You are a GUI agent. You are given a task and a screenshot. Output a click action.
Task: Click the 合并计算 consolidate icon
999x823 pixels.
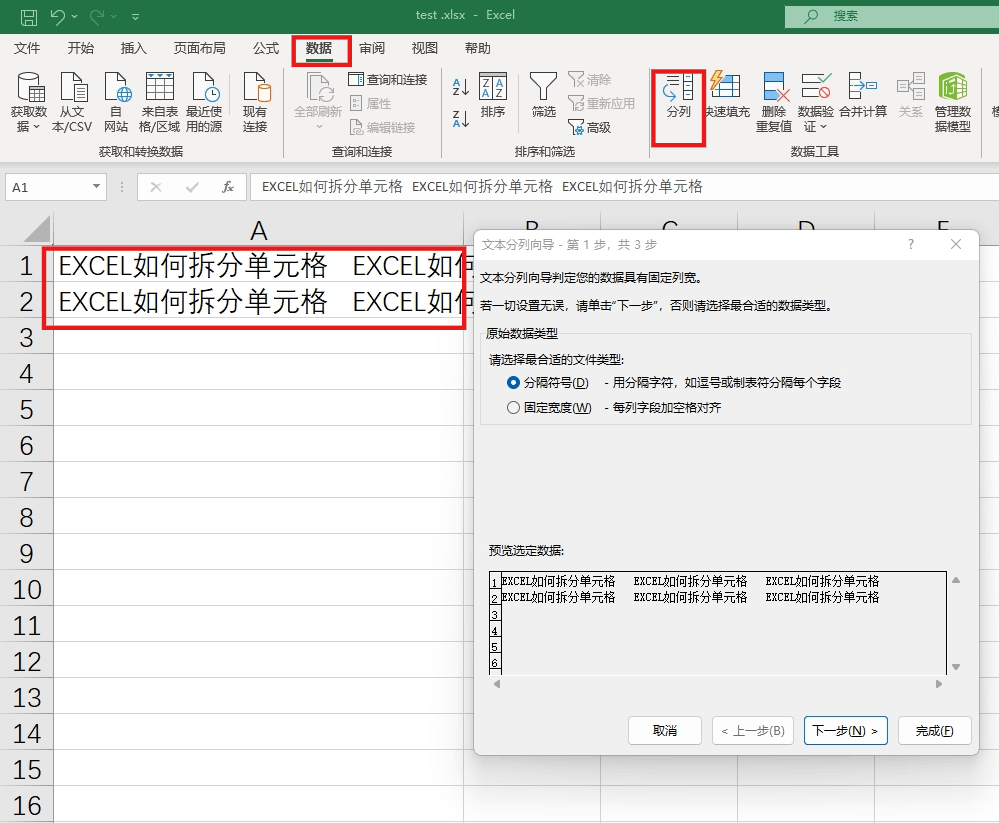pos(863,96)
